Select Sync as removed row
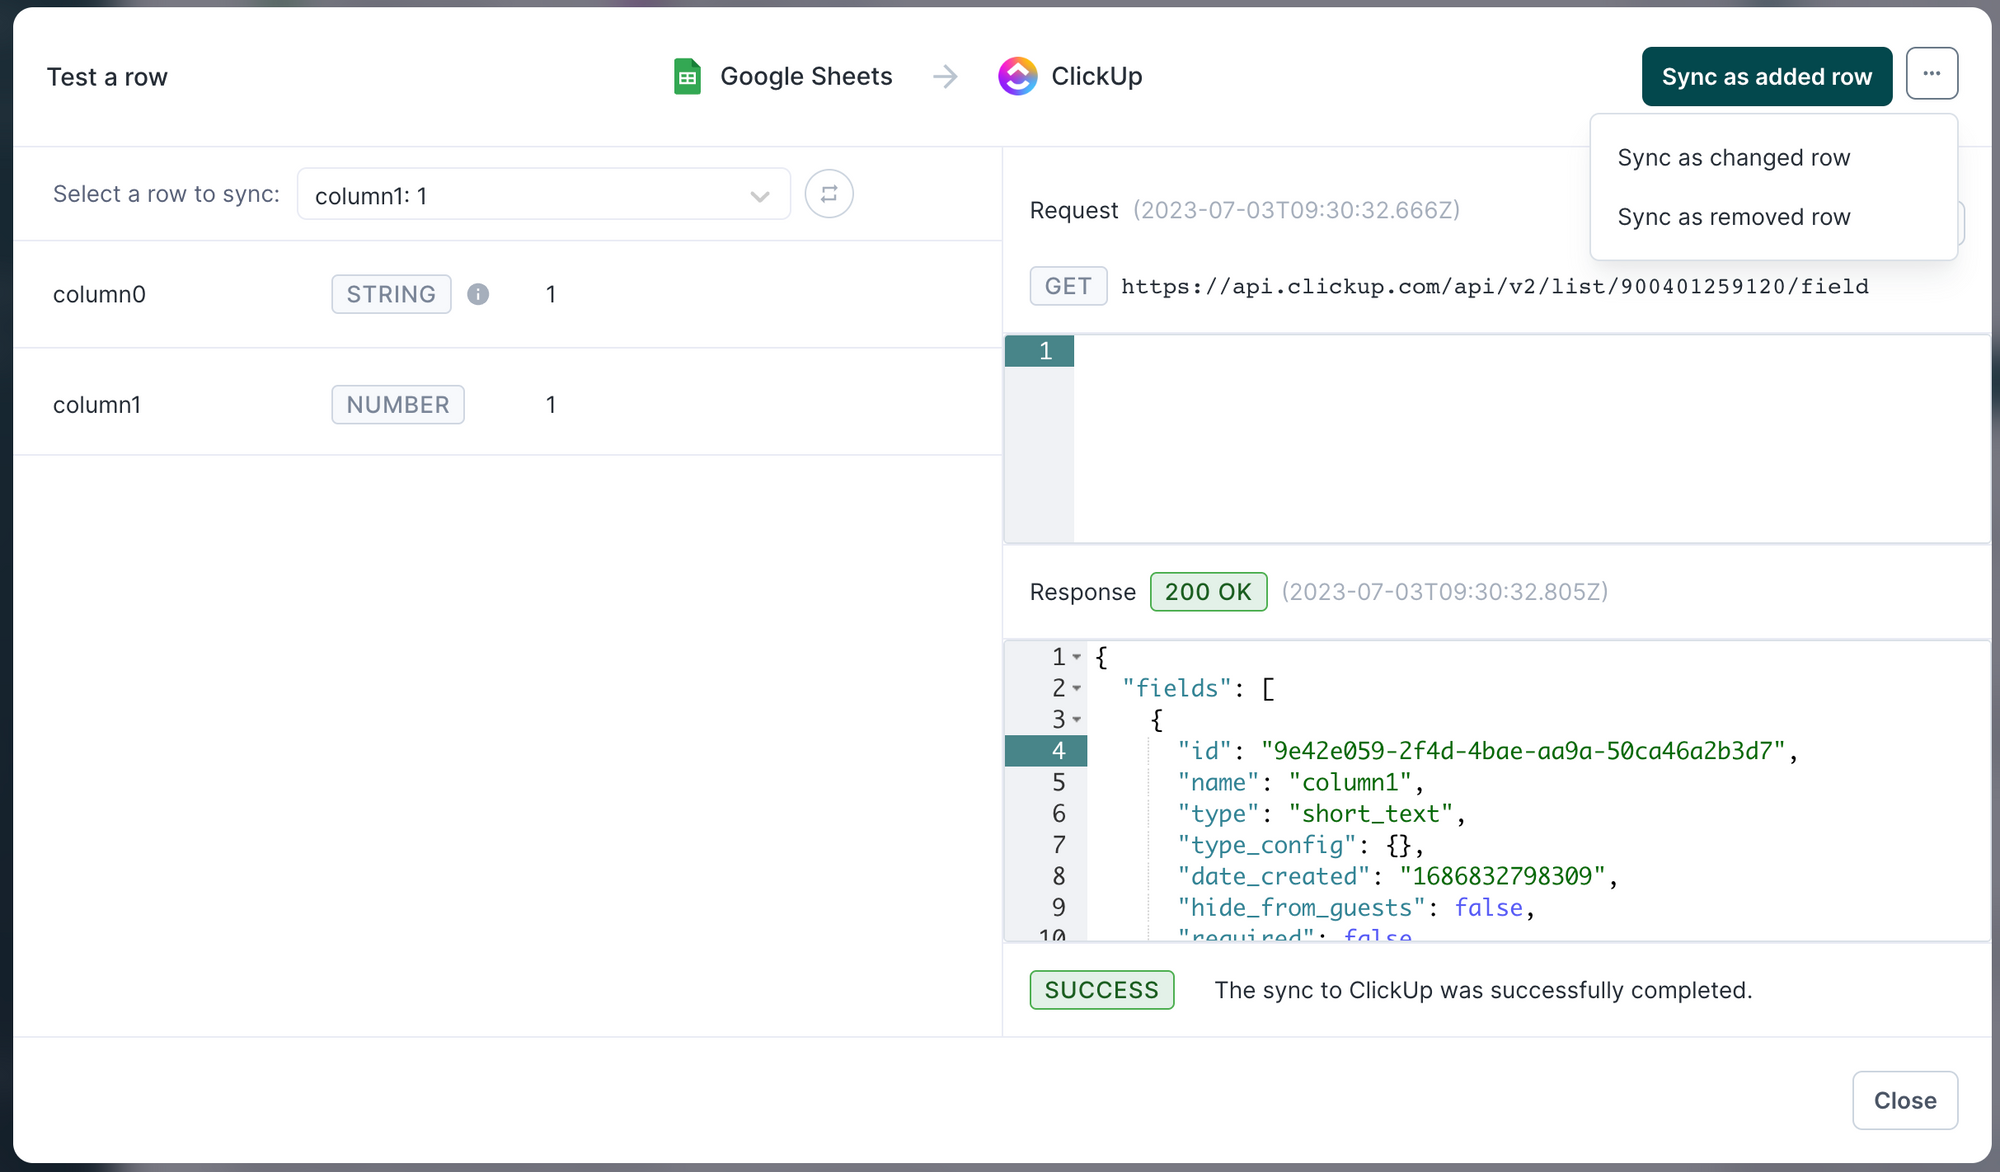The width and height of the screenshot is (2000, 1172). point(1735,216)
